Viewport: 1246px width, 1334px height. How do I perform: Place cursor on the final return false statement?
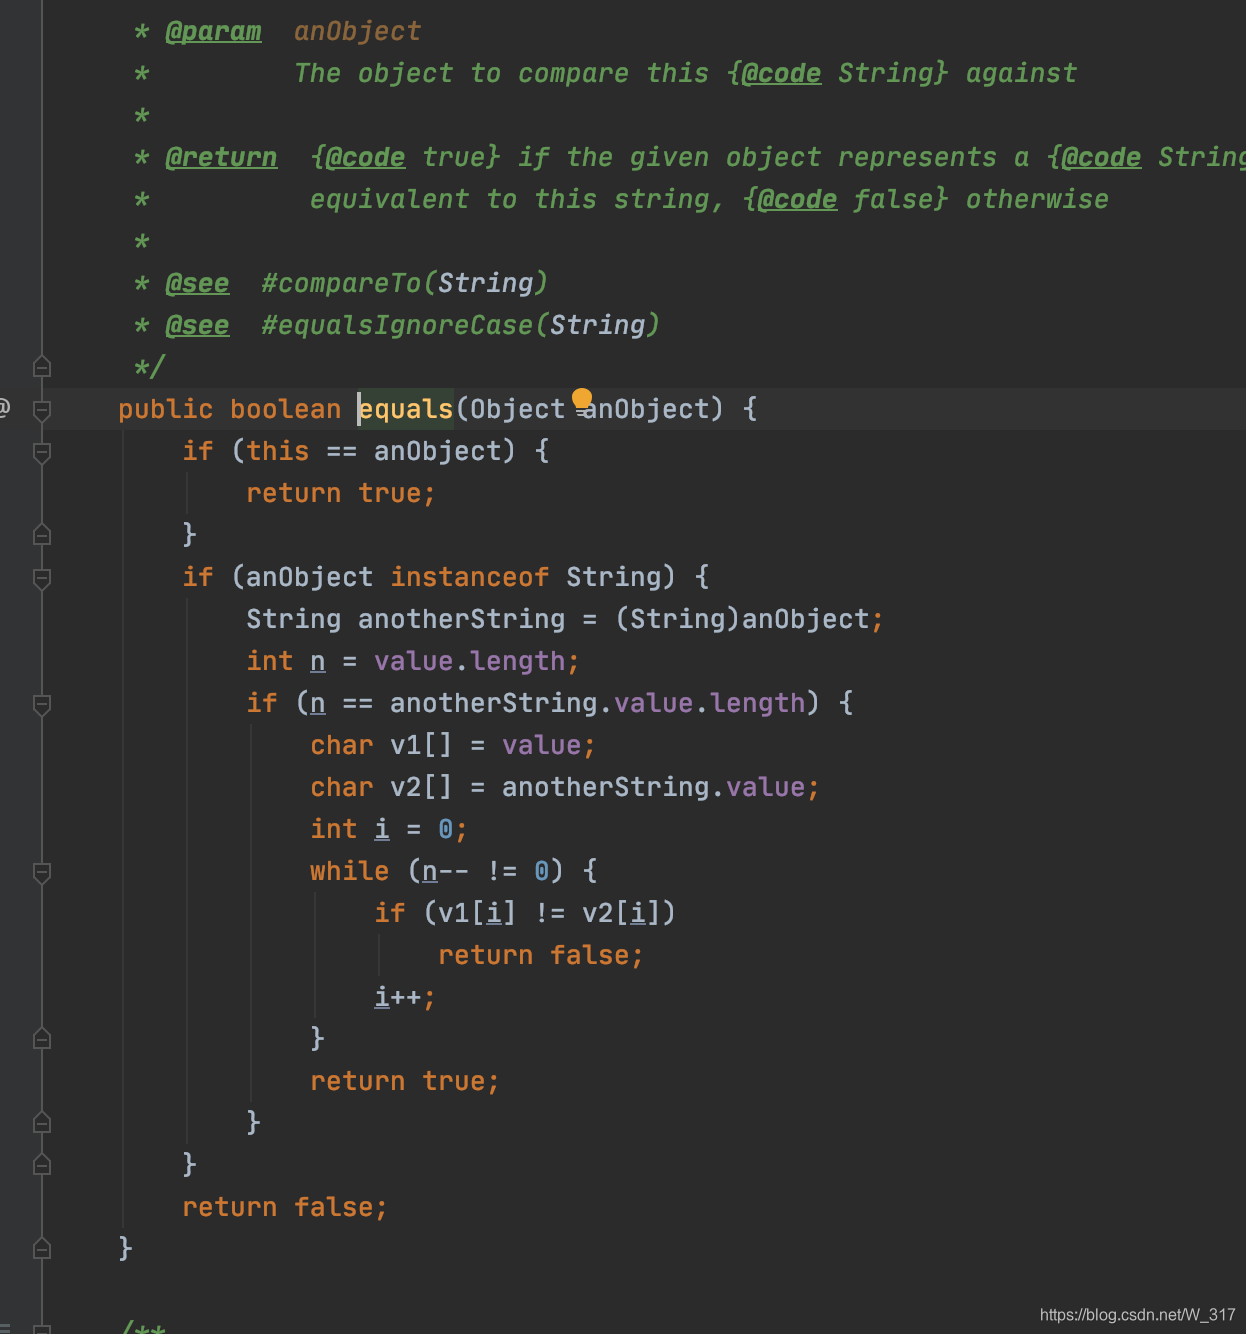coord(284,1207)
